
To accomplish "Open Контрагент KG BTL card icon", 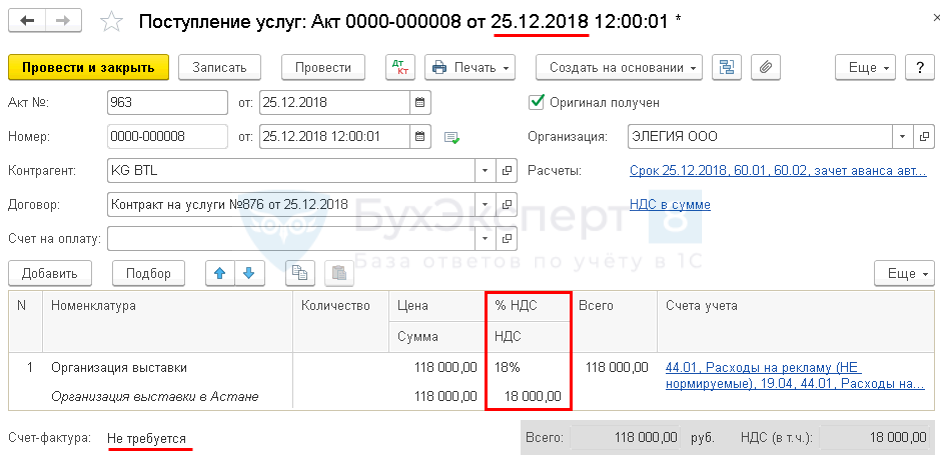I will point(506,171).
